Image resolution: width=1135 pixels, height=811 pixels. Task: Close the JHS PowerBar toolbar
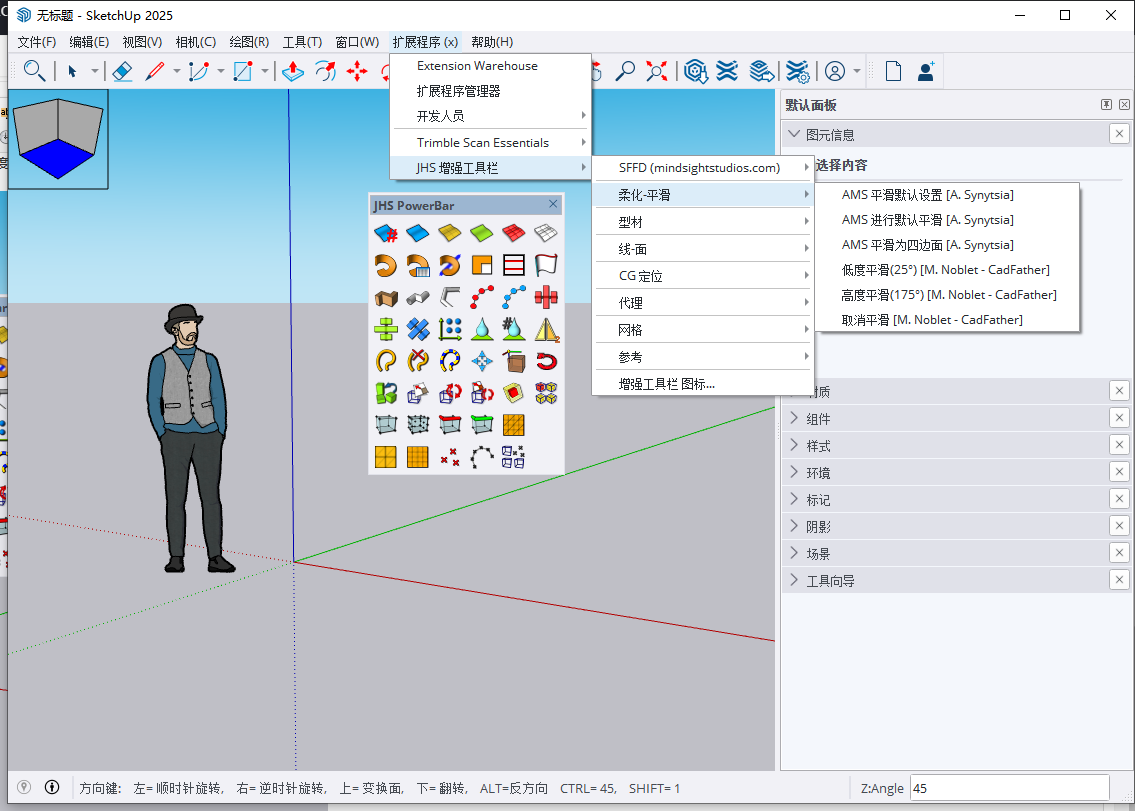tap(553, 203)
